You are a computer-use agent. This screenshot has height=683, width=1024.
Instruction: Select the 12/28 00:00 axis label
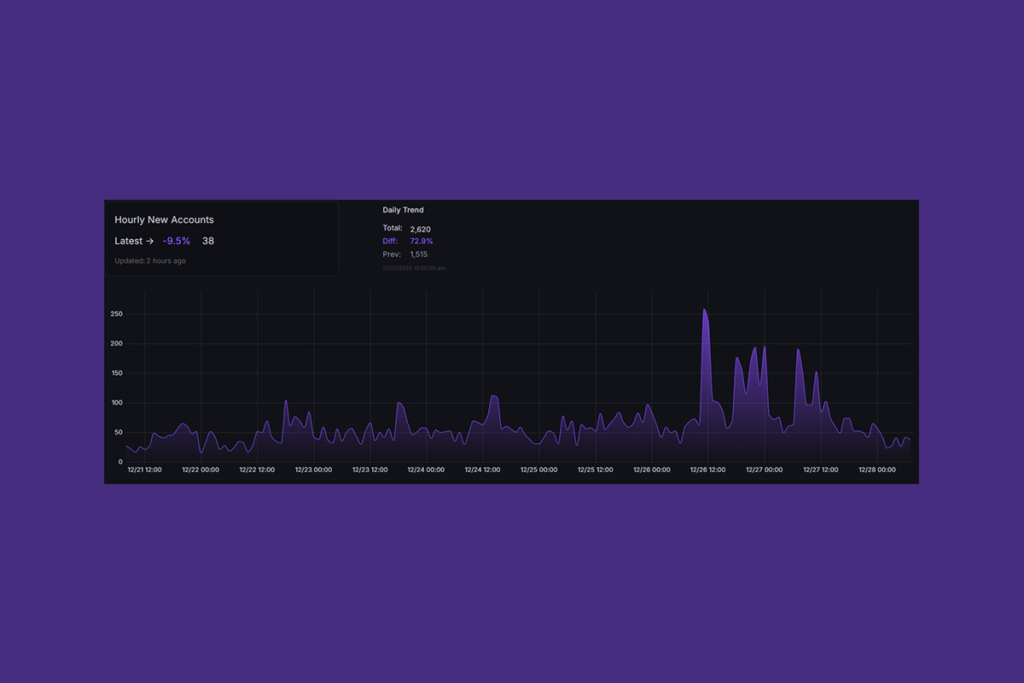pos(877,468)
